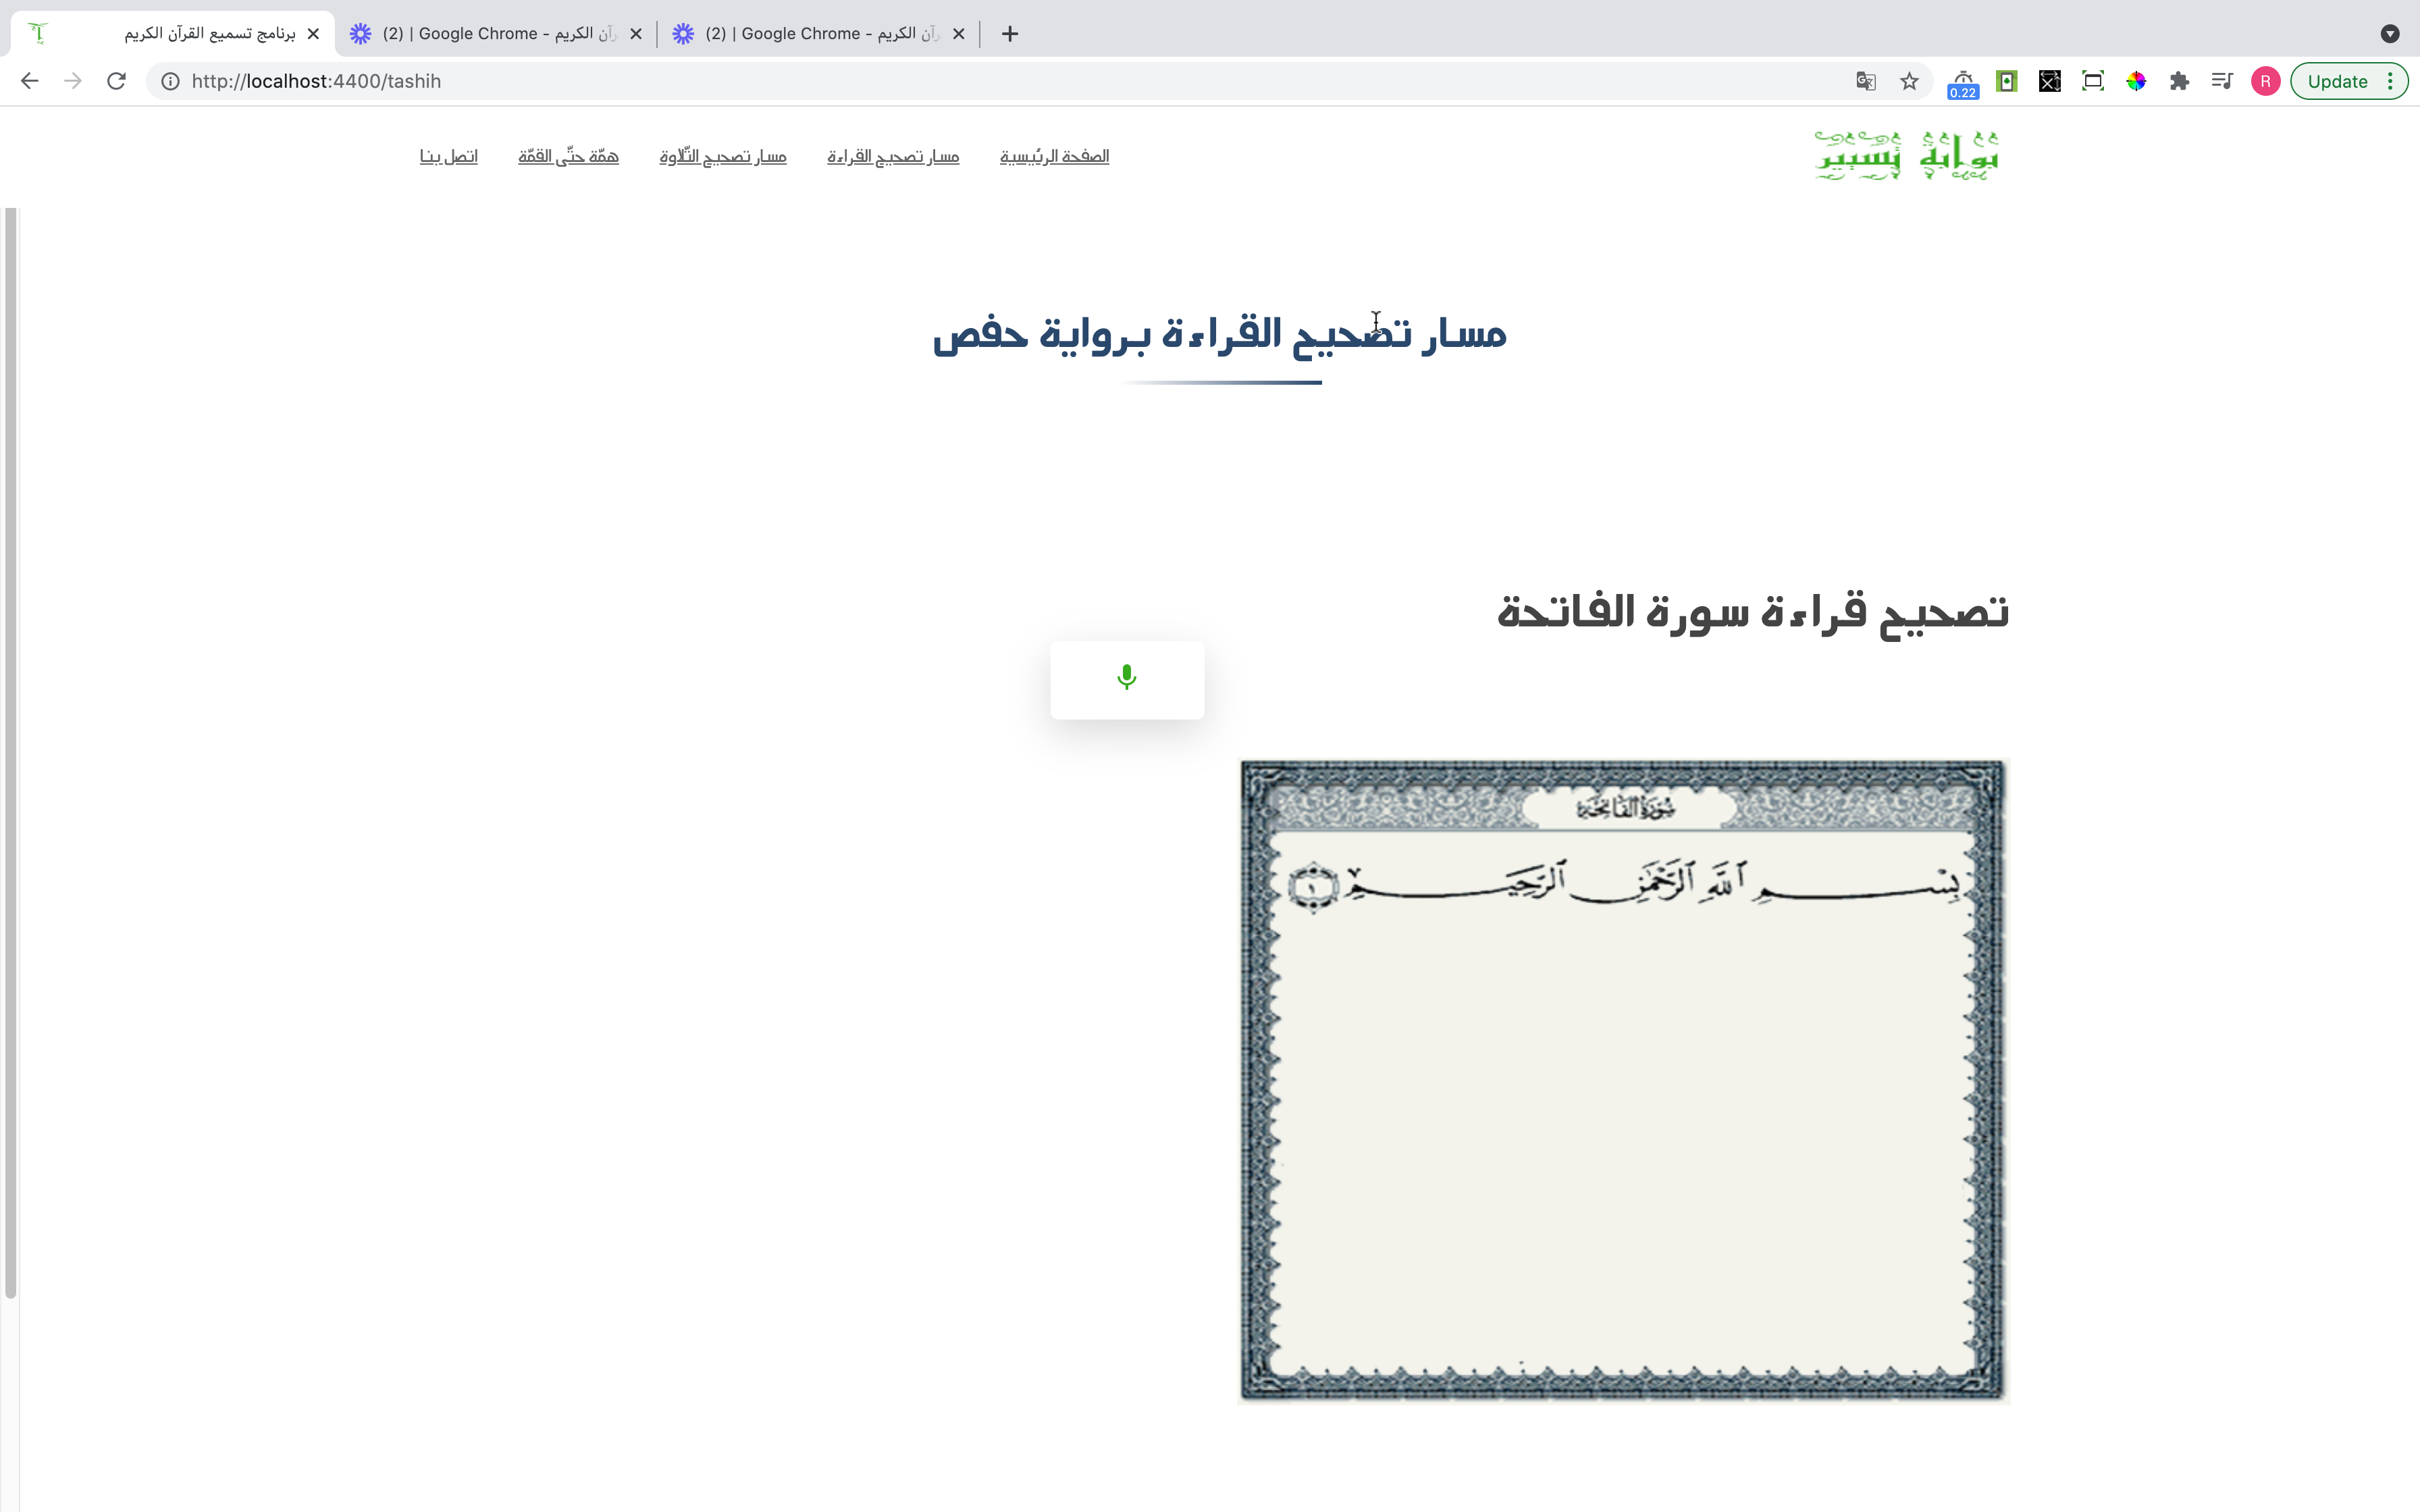Open the R profile avatar menu
This screenshot has height=1512, width=2420.
[x=2265, y=81]
